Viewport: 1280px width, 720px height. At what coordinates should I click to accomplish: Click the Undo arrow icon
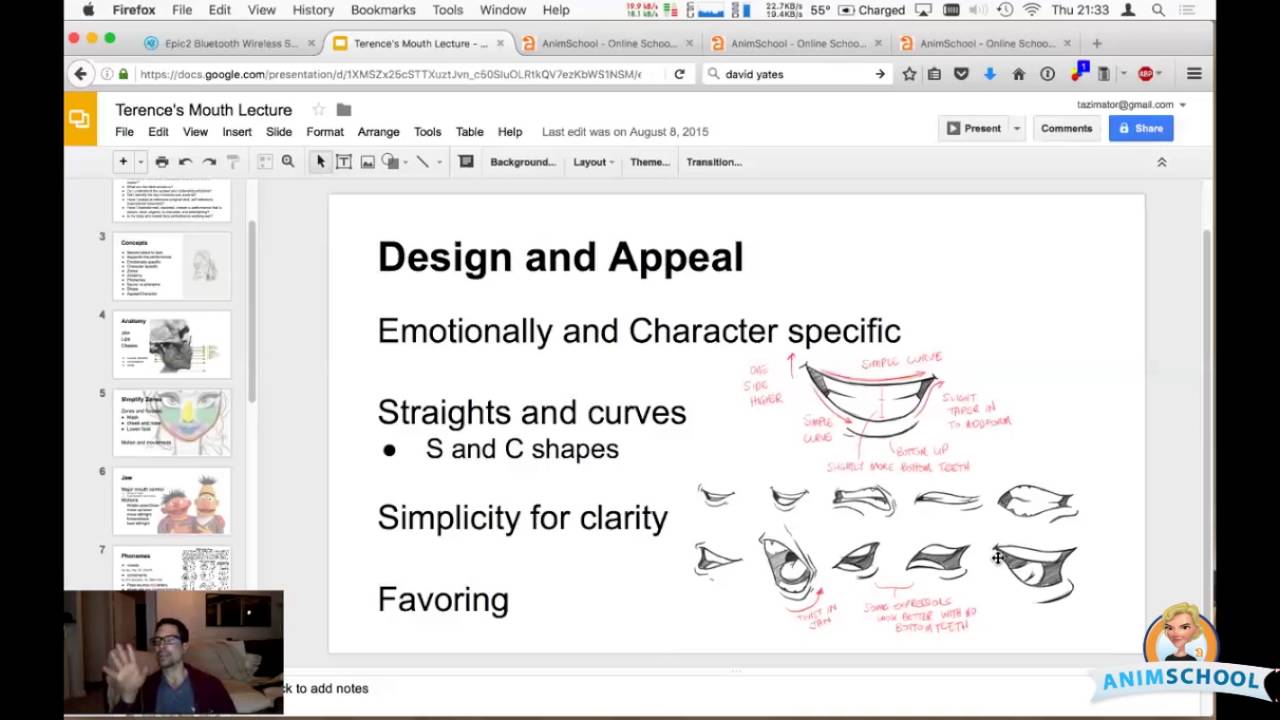point(185,161)
